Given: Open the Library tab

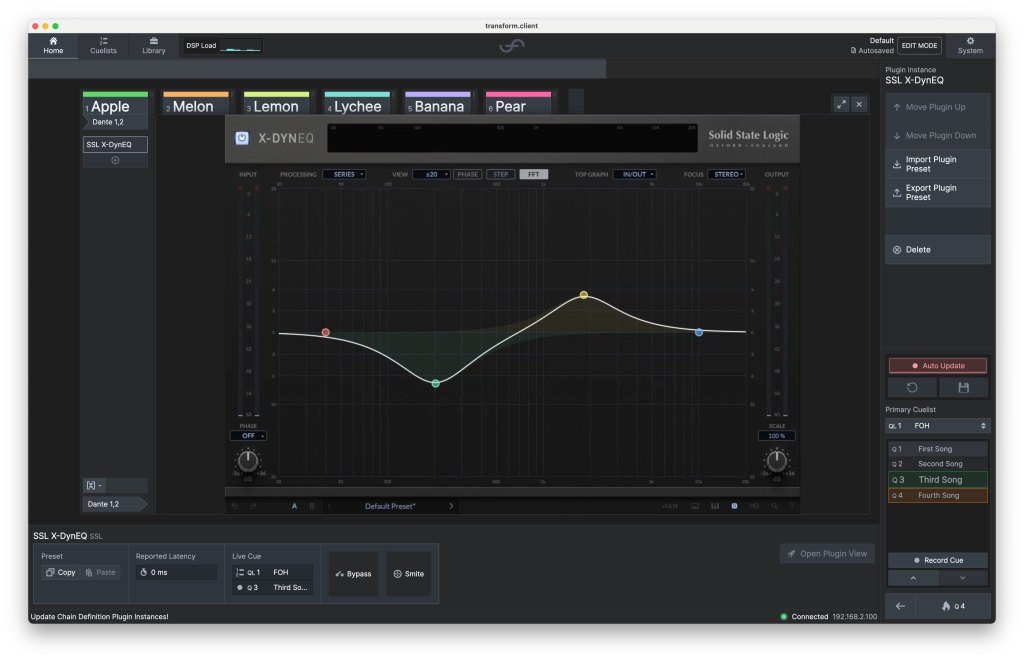Looking at the screenshot, I should click(x=153, y=46).
